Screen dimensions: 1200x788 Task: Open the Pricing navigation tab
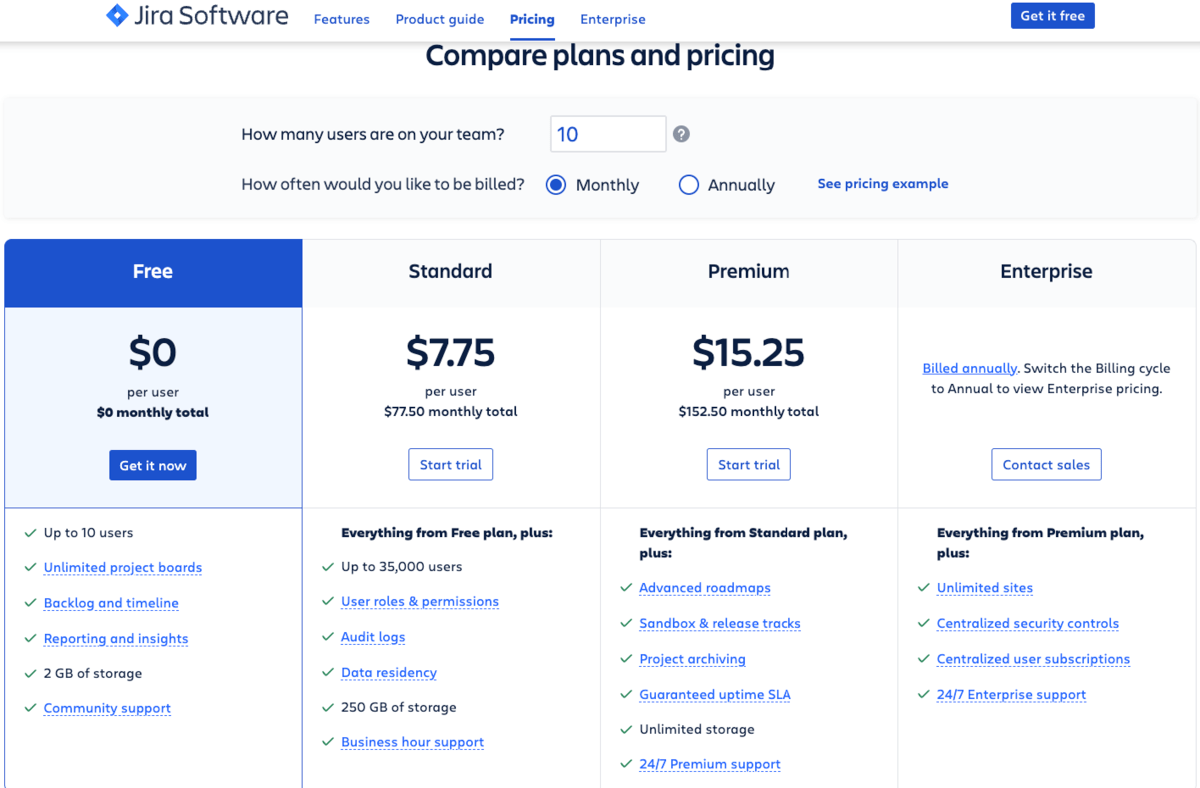531,19
